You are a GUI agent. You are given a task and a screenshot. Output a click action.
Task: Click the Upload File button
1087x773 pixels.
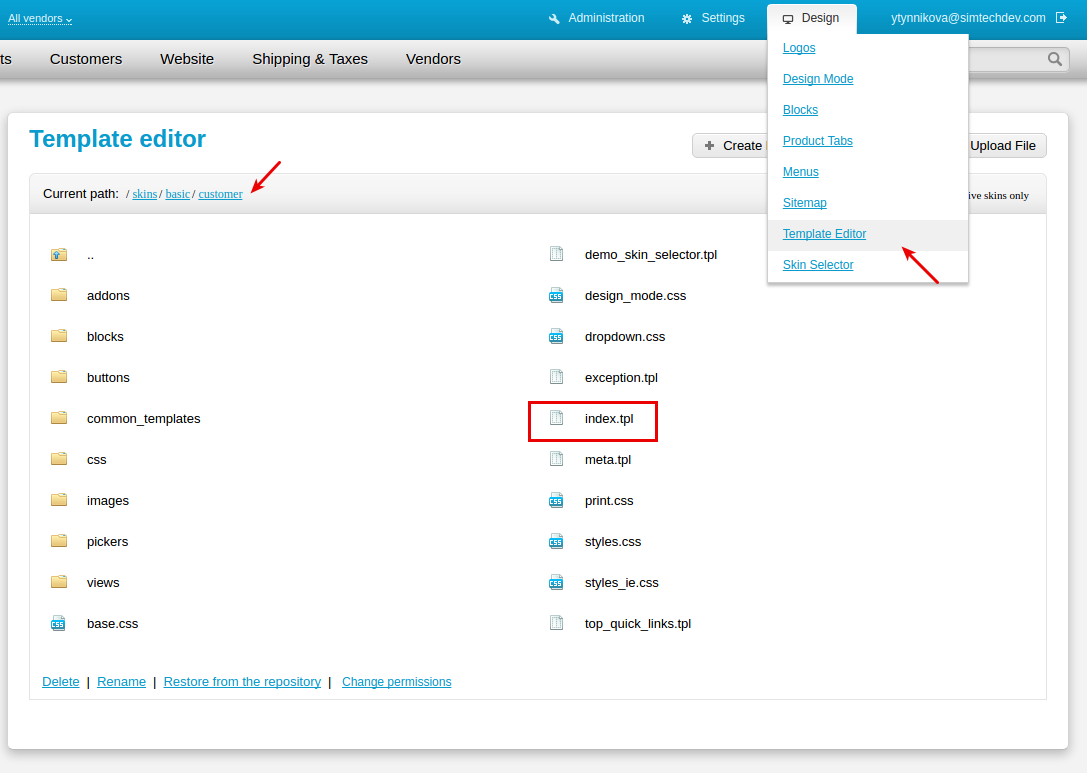[1006, 146]
